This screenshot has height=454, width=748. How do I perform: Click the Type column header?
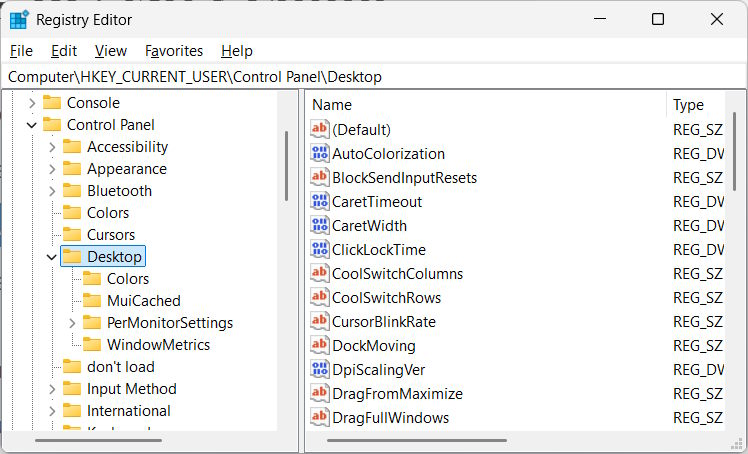(696, 104)
